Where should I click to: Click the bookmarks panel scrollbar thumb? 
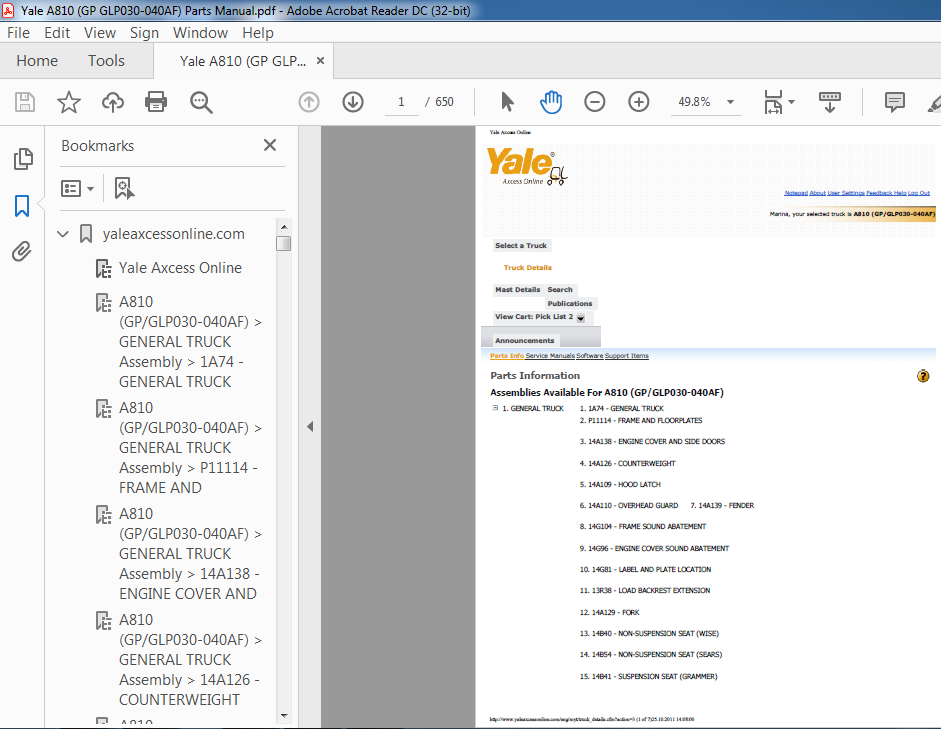(284, 244)
